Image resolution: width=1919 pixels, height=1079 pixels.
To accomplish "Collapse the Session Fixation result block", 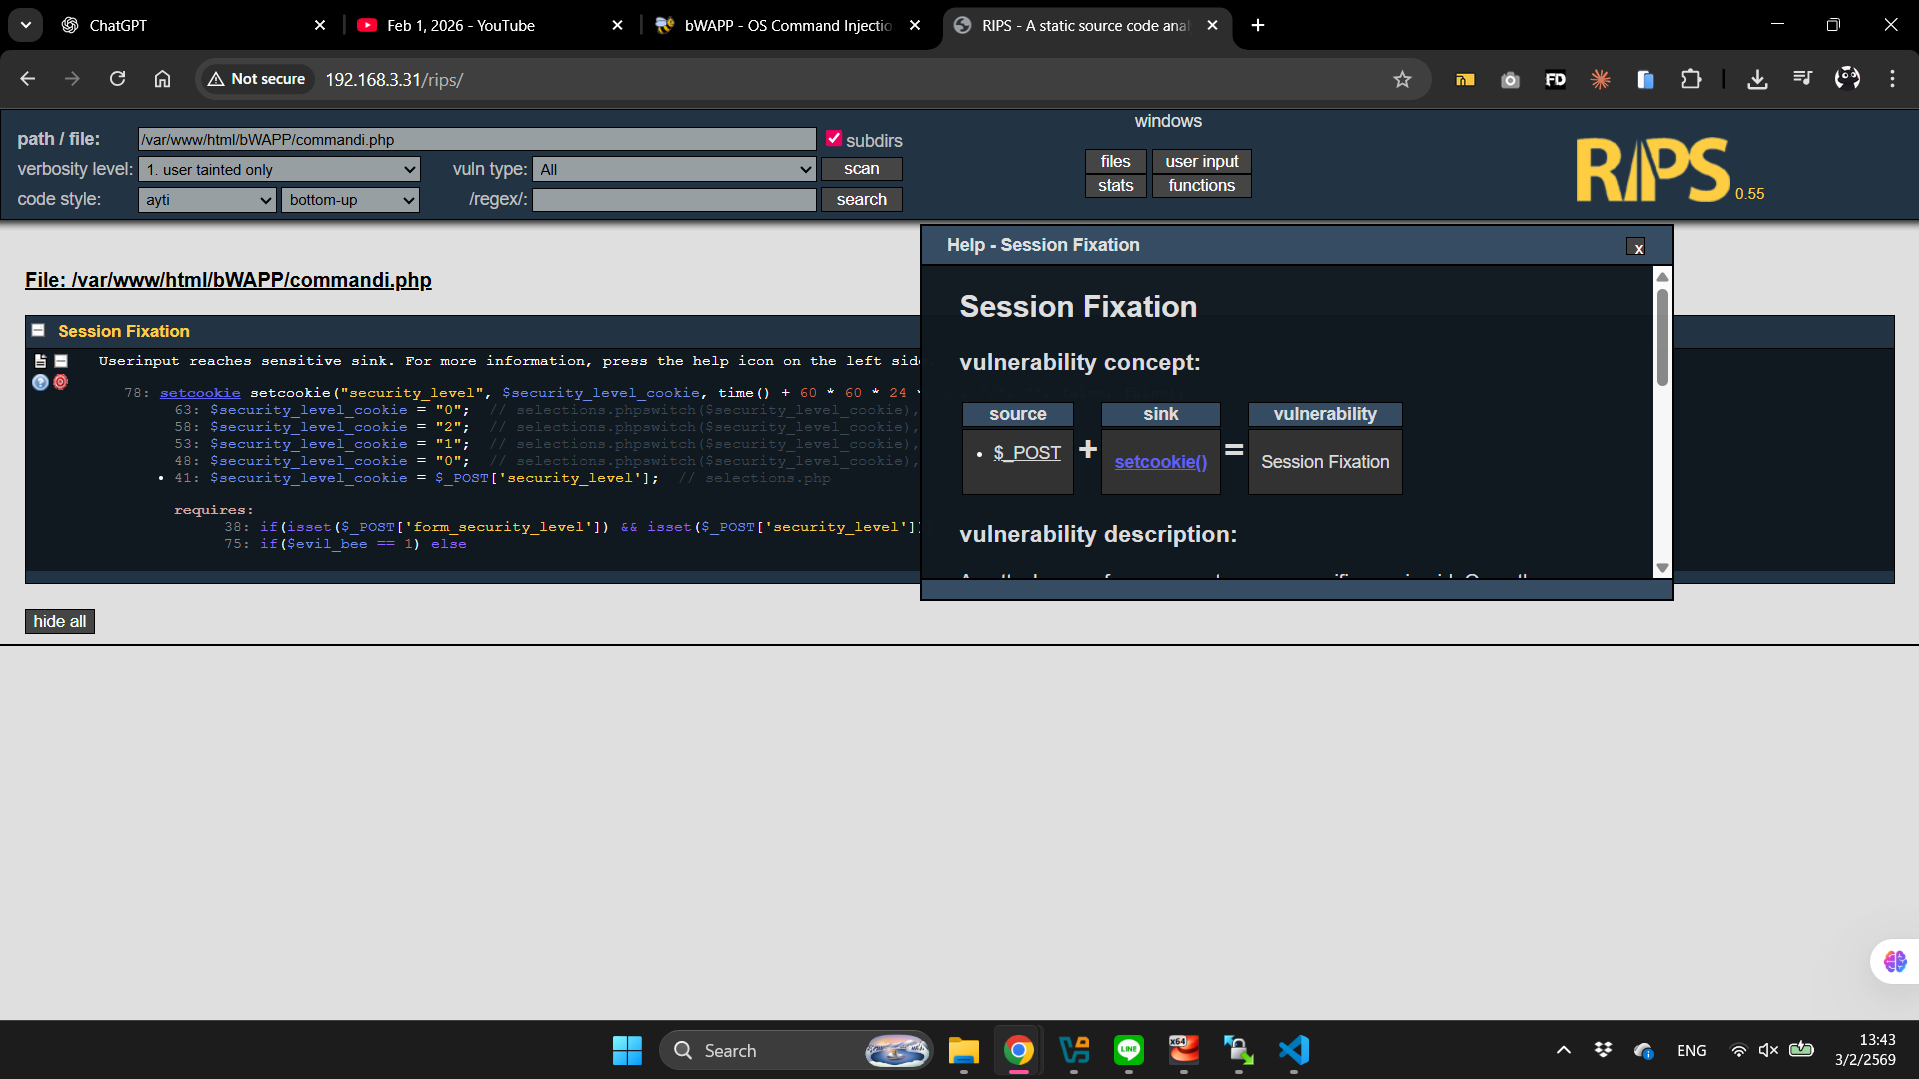I will pyautogui.click(x=38, y=331).
